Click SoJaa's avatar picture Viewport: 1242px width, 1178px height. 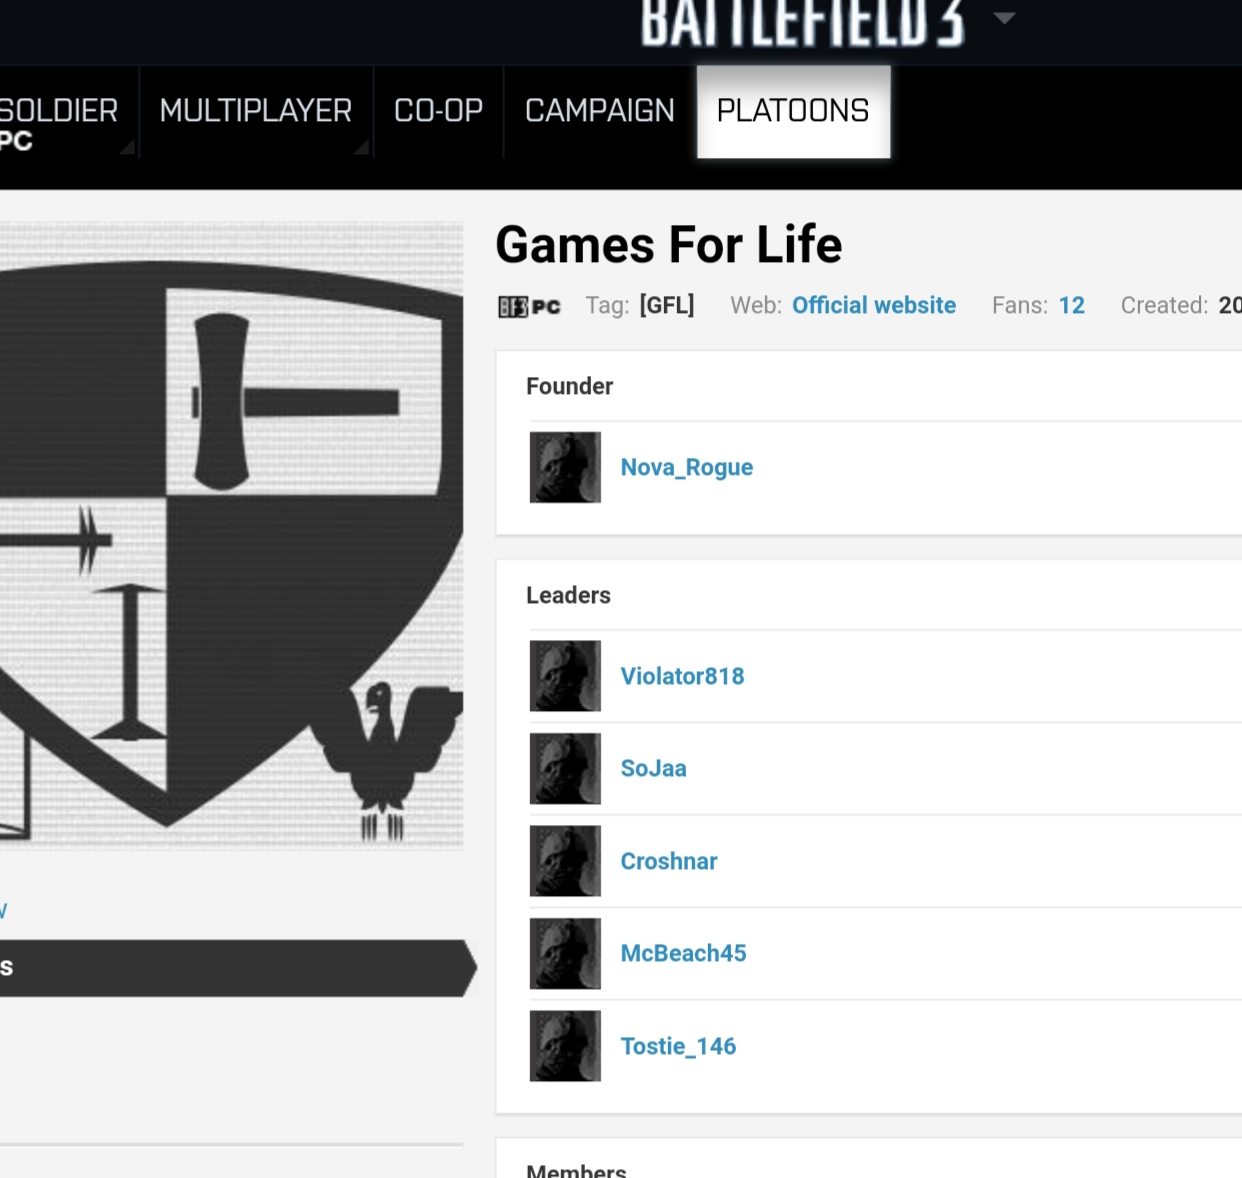coord(565,768)
